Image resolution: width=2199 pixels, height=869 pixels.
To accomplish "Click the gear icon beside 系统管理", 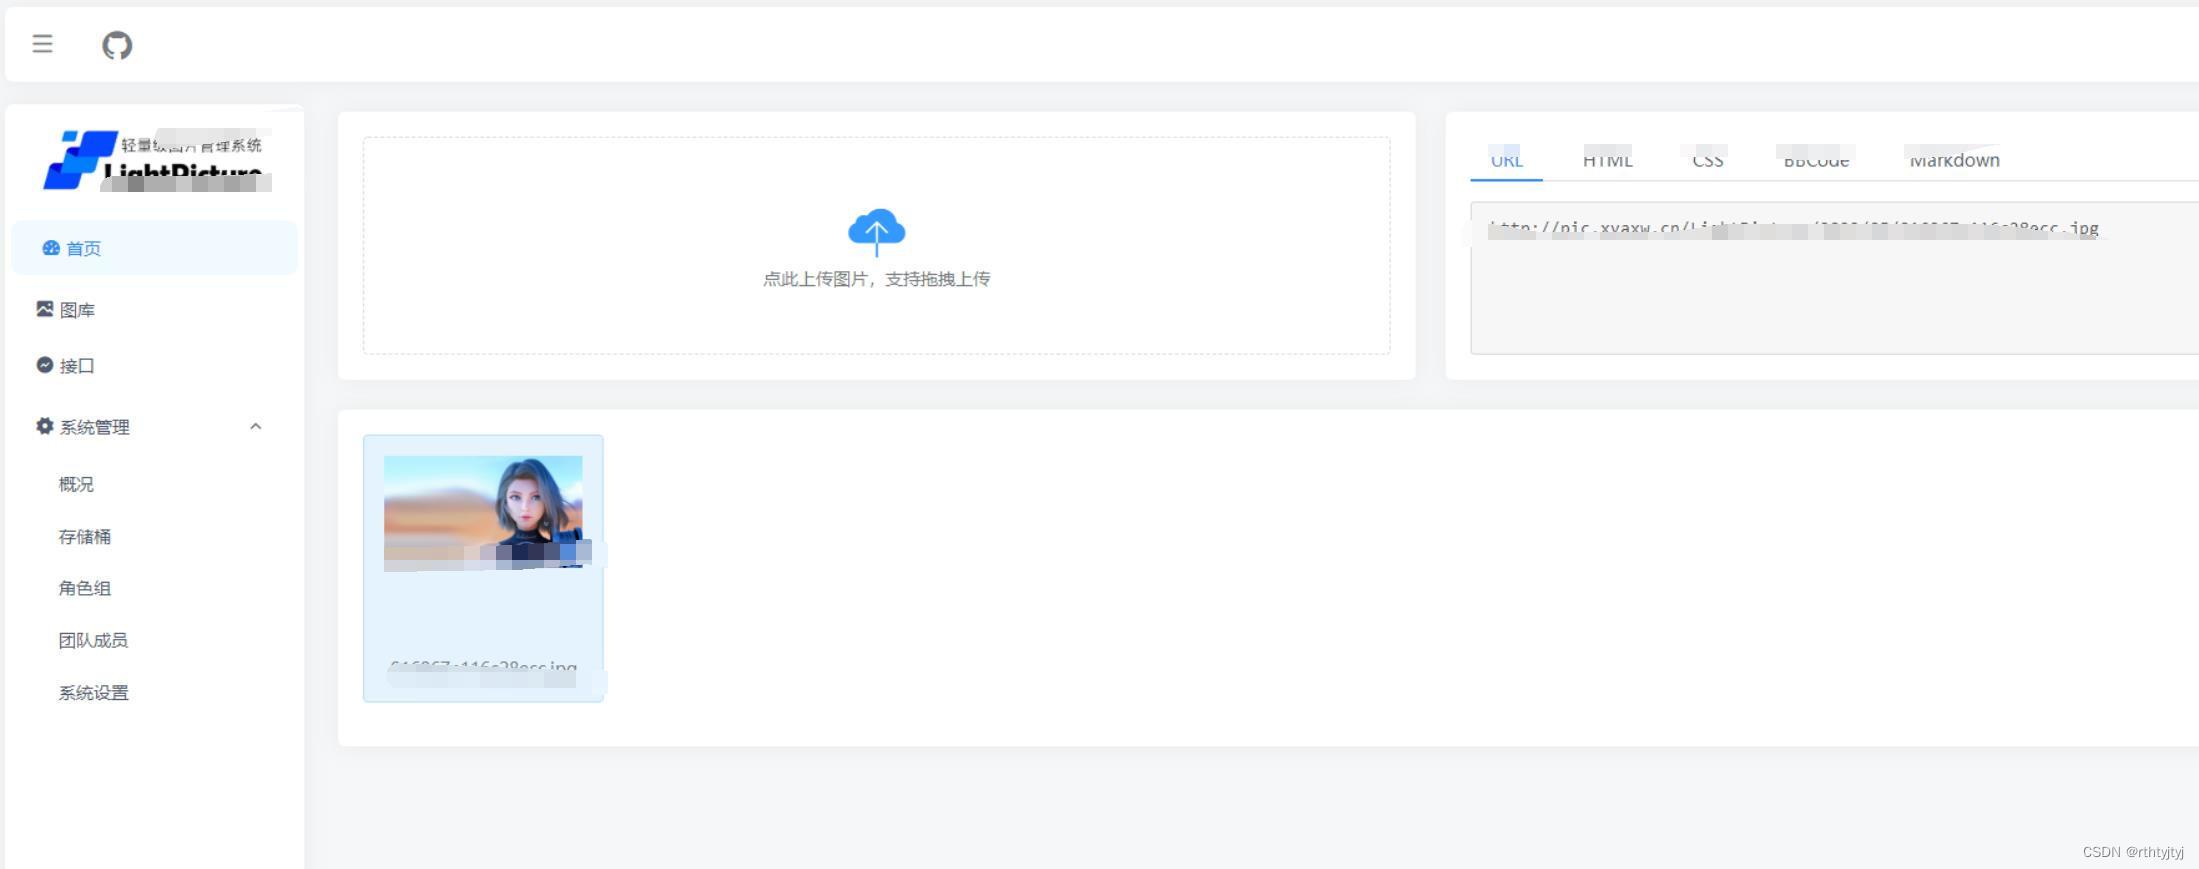I will click(45, 426).
